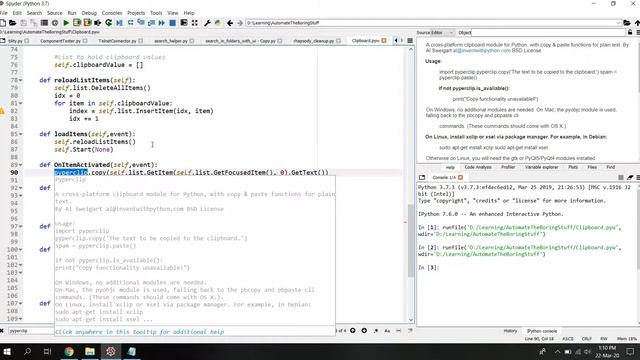This screenshot has height=360, width=640.
Task: Run cell and advance to next
Action: pyautogui.click(x=87, y=23)
